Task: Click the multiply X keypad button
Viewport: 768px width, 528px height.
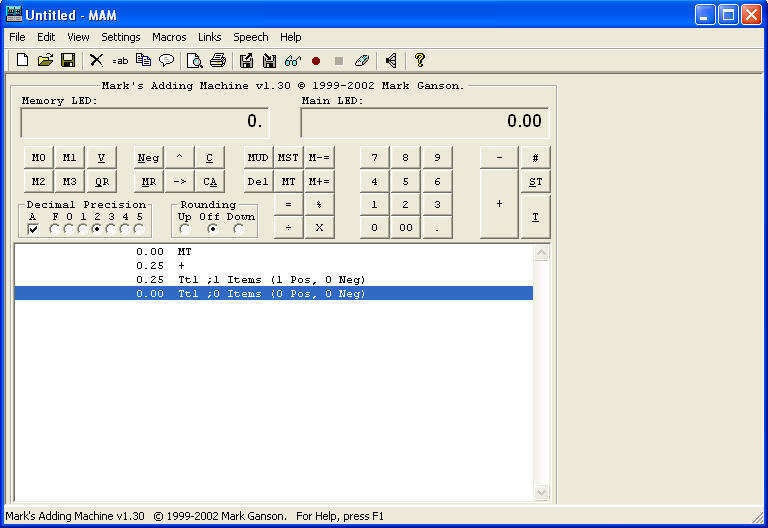Action: (x=319, y=228)
